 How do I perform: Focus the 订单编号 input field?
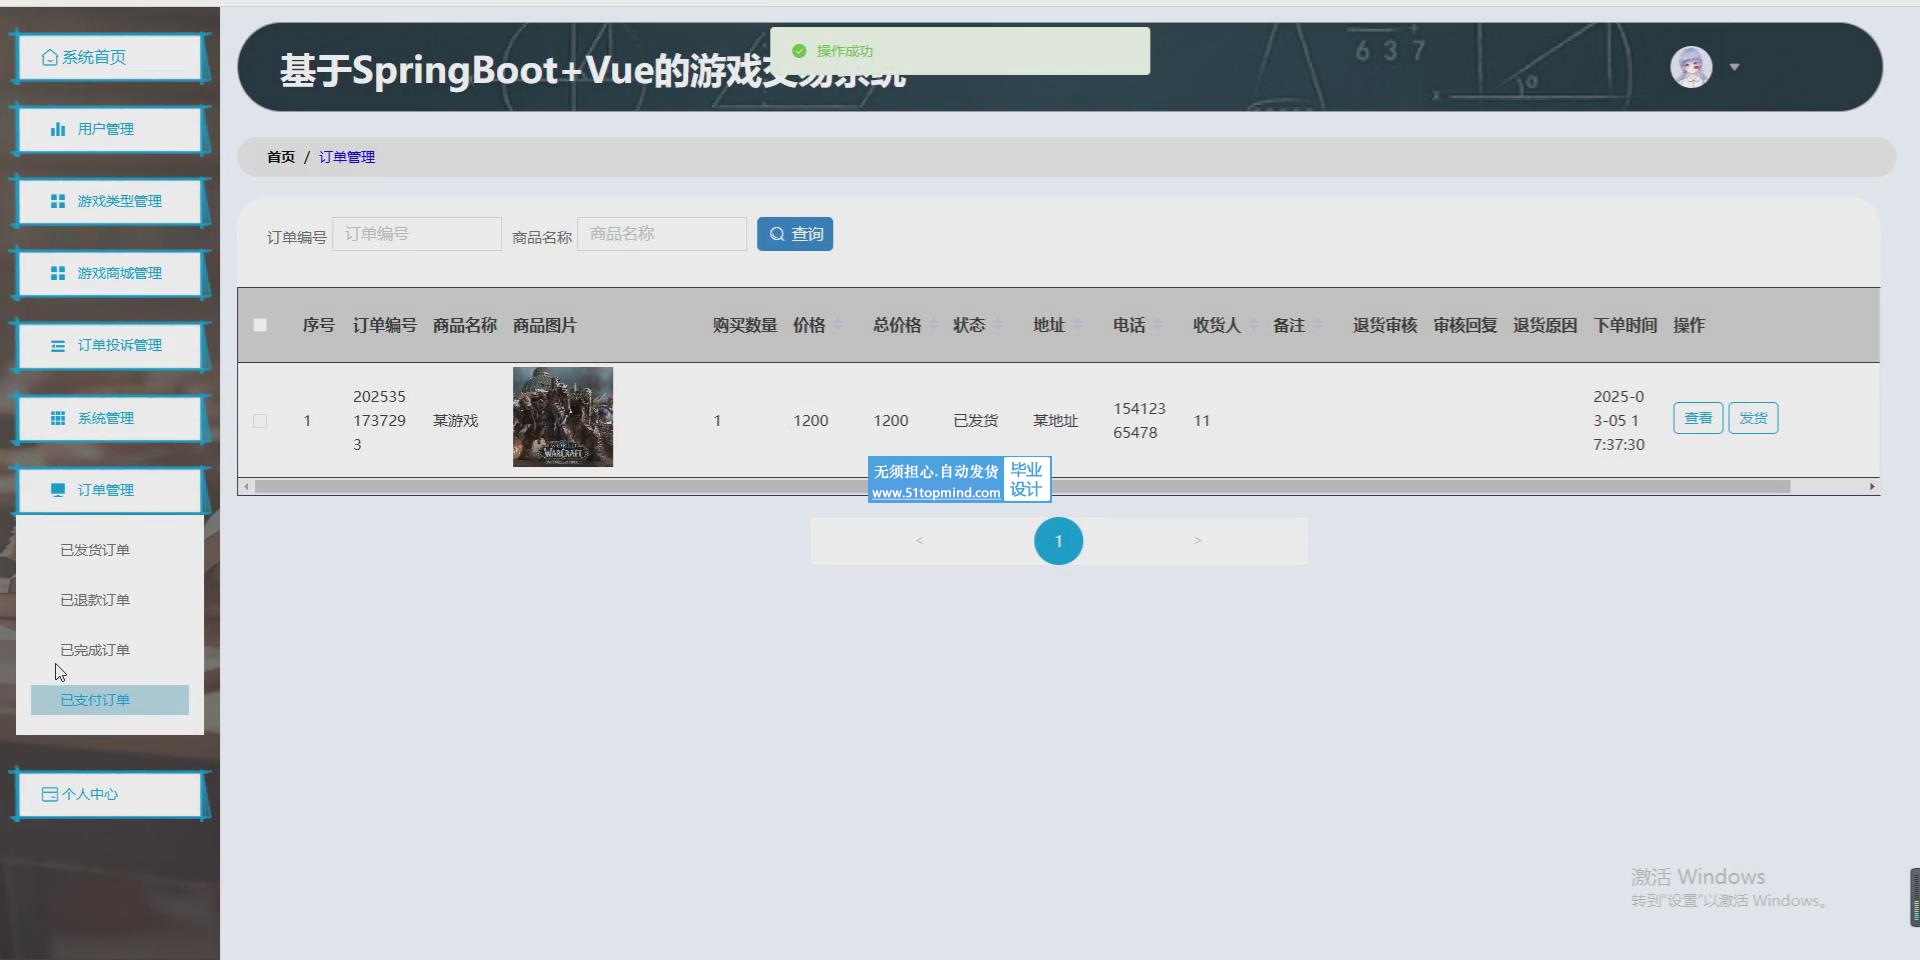coord(417,234)
